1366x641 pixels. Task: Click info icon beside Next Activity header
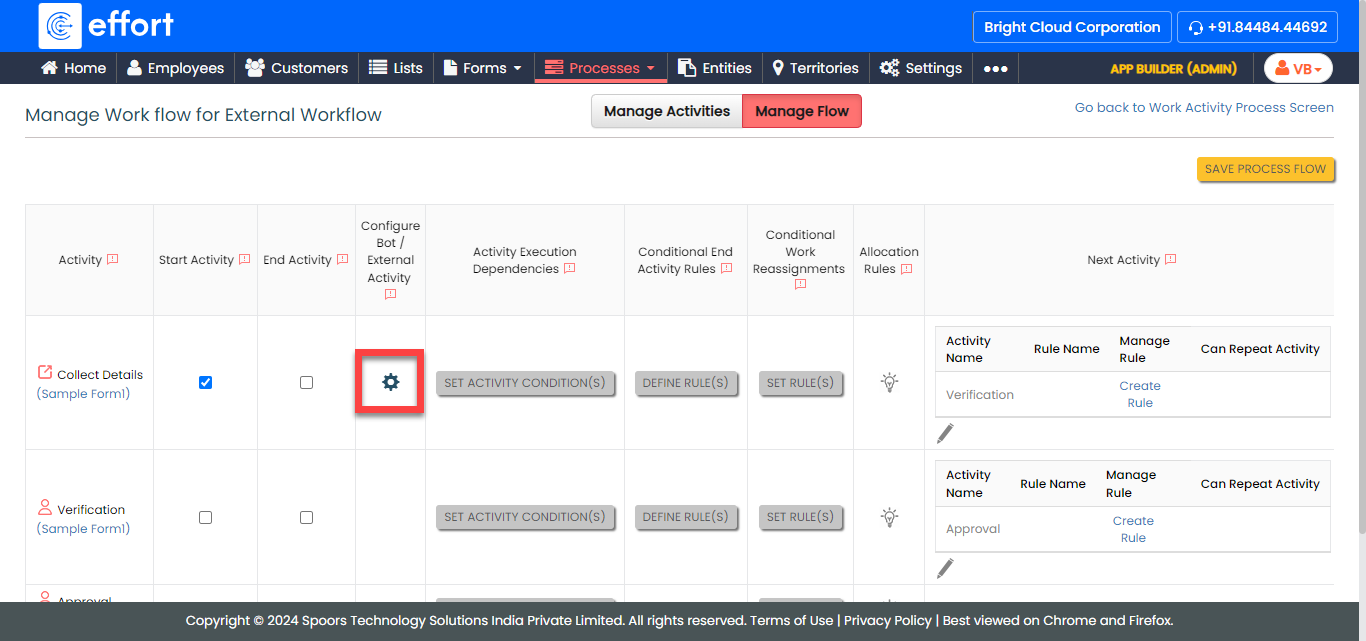point(1170,259)
